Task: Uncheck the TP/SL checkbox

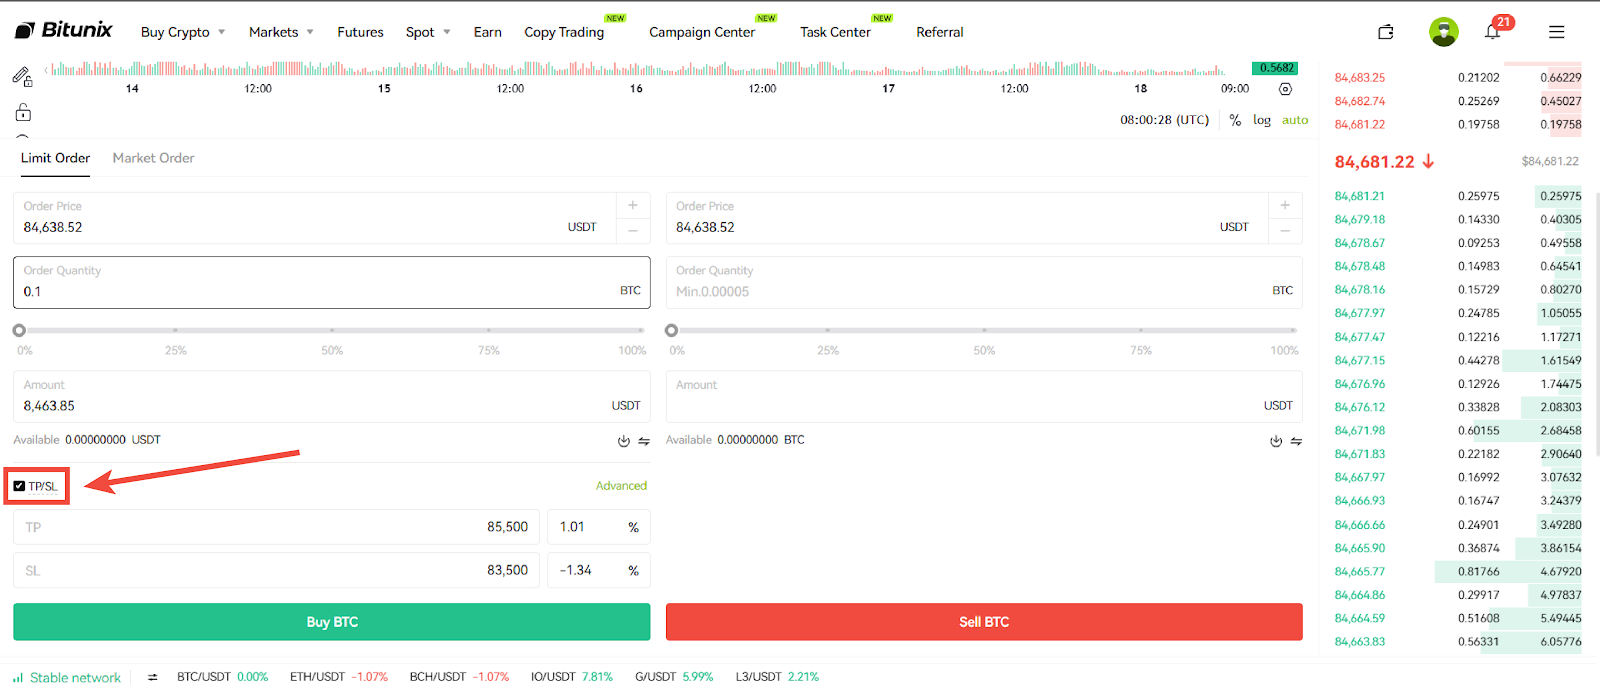Action: pyautogui.click(x=19, y=486)
